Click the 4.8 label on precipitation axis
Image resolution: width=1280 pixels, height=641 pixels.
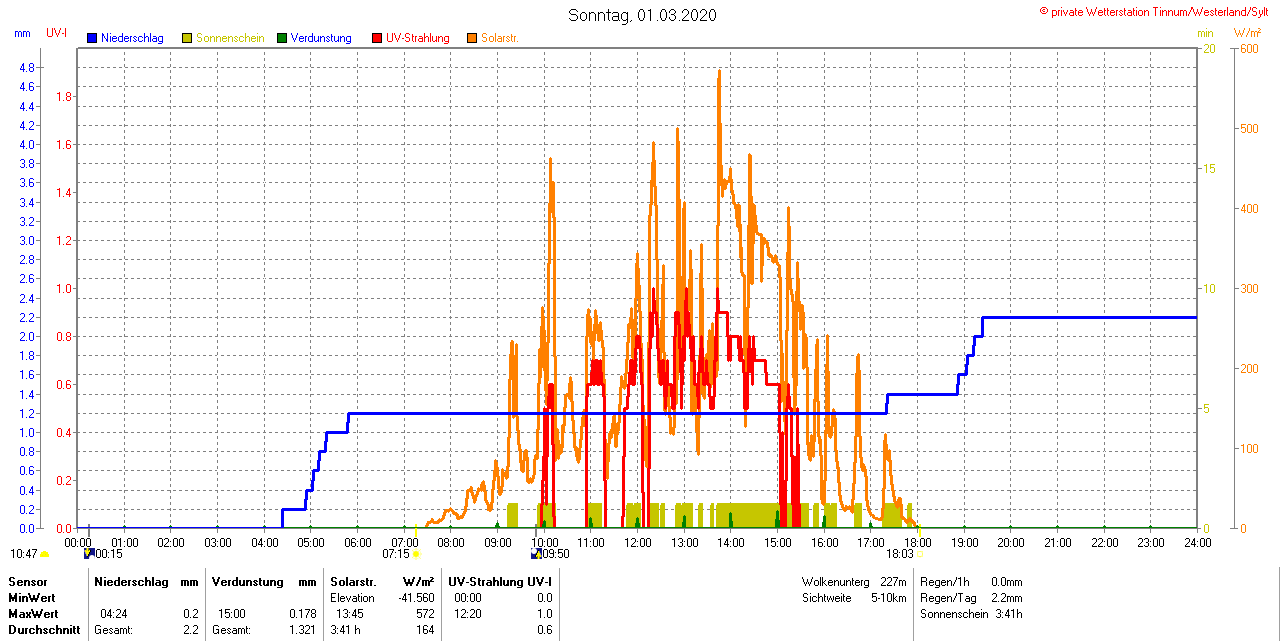tap(27, 68)
